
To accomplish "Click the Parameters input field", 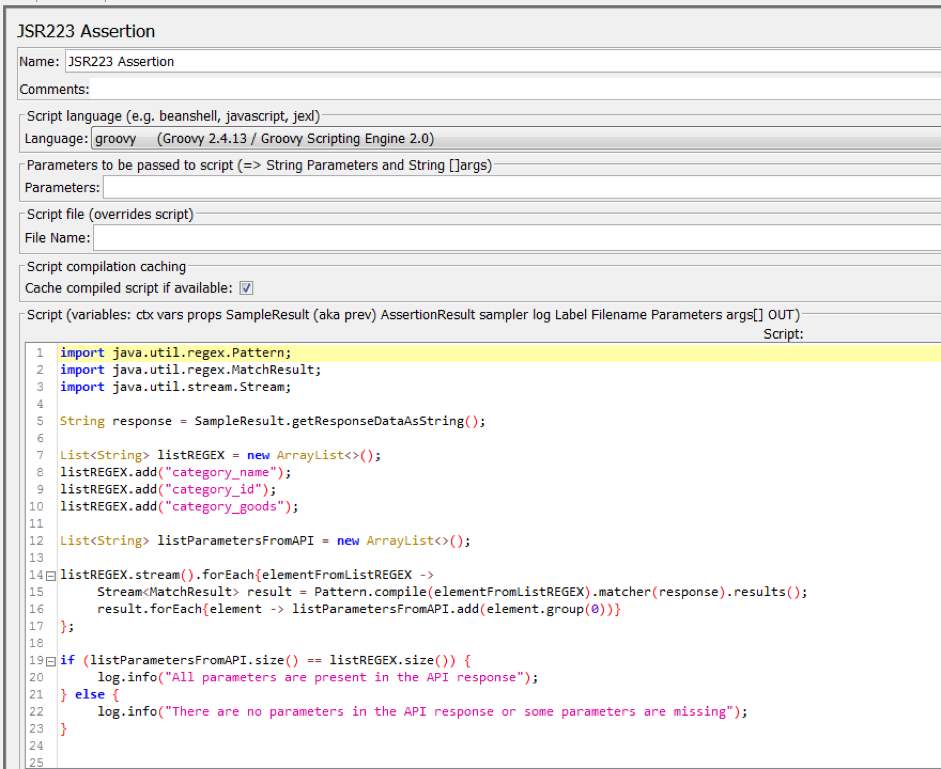I will coord(522,187).
